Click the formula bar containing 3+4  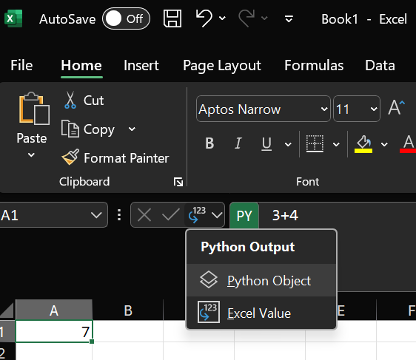click(x=338, y=215)
